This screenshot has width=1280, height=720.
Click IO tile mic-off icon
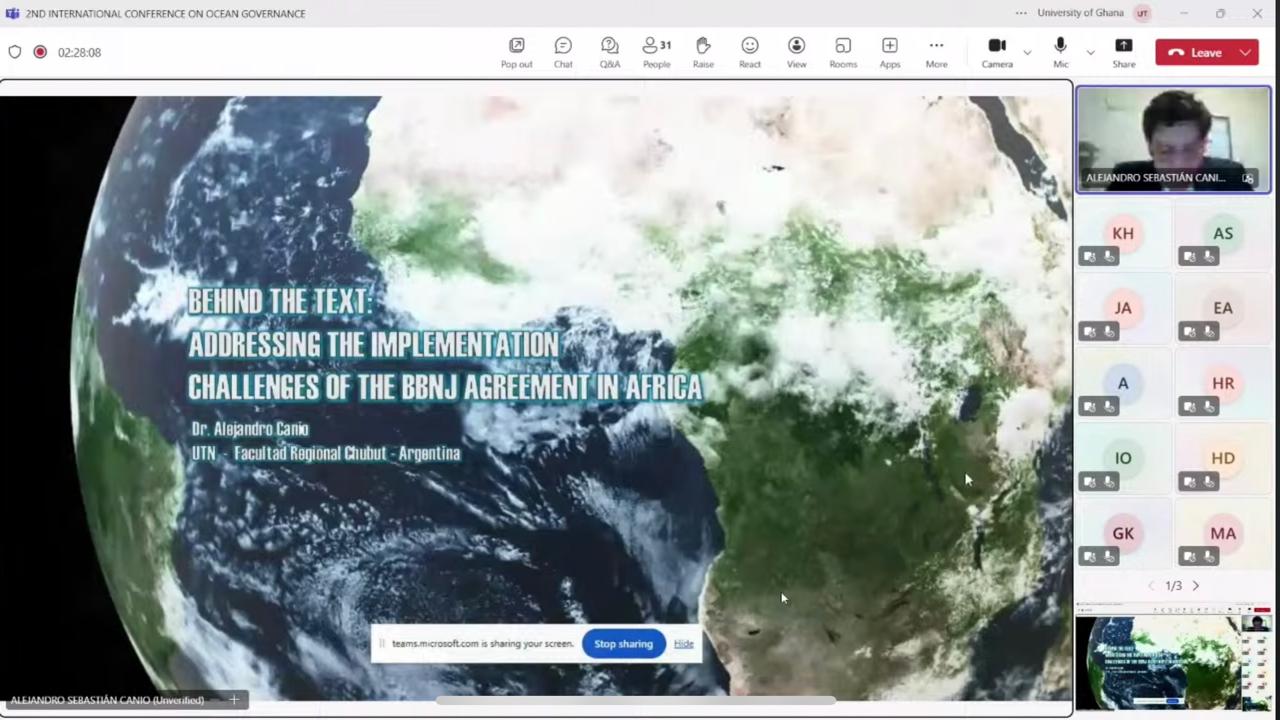point(1109,482)
